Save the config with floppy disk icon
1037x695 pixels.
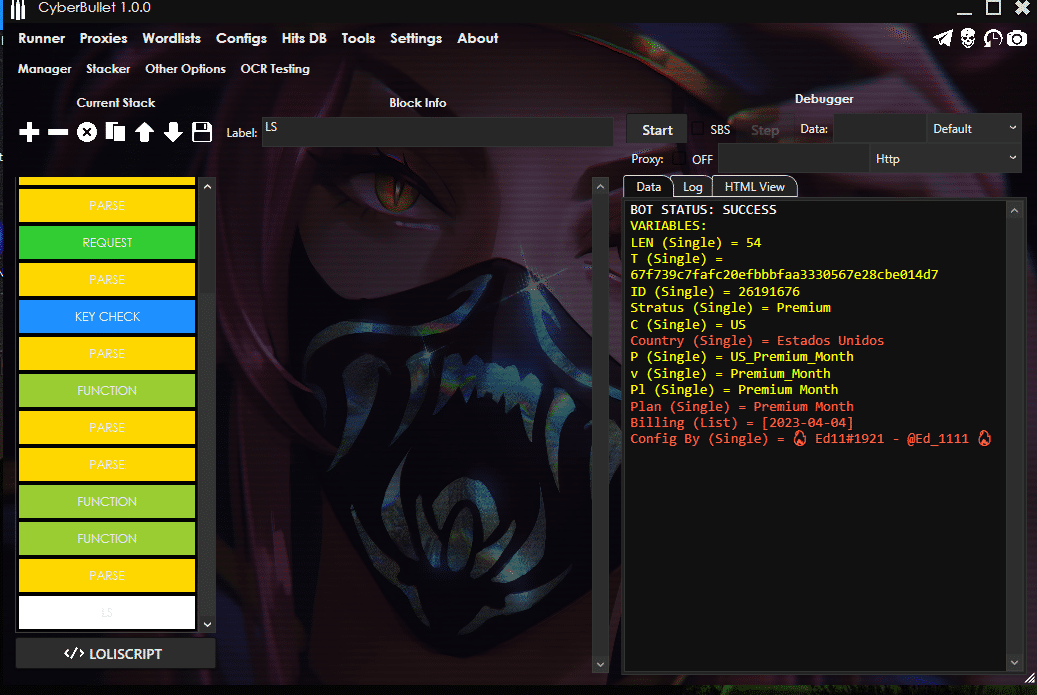coord(201,132)
